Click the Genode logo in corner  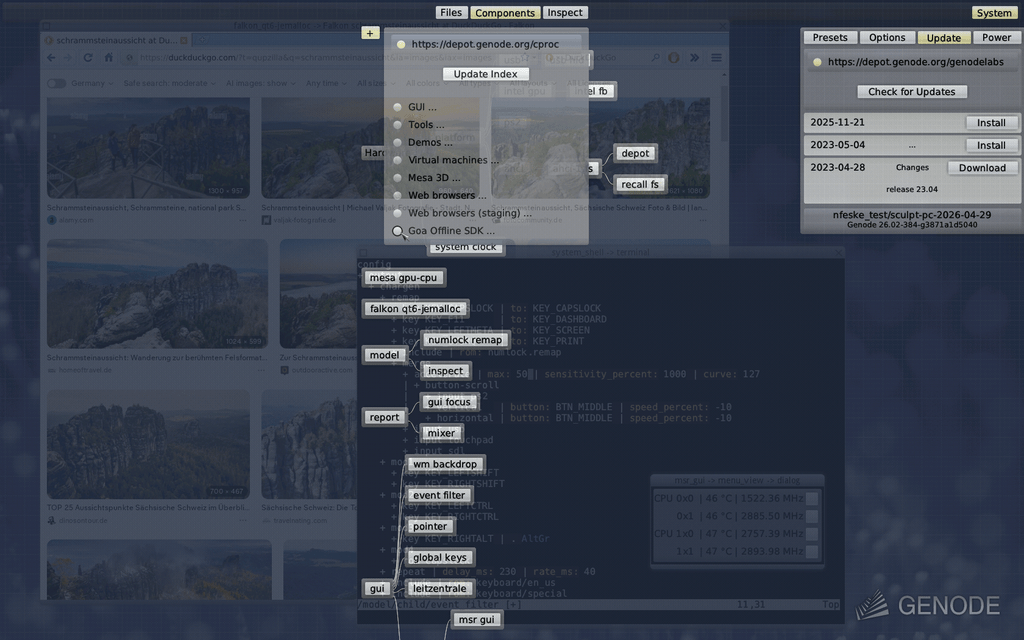pyautogui.click(x=927, y=605)
